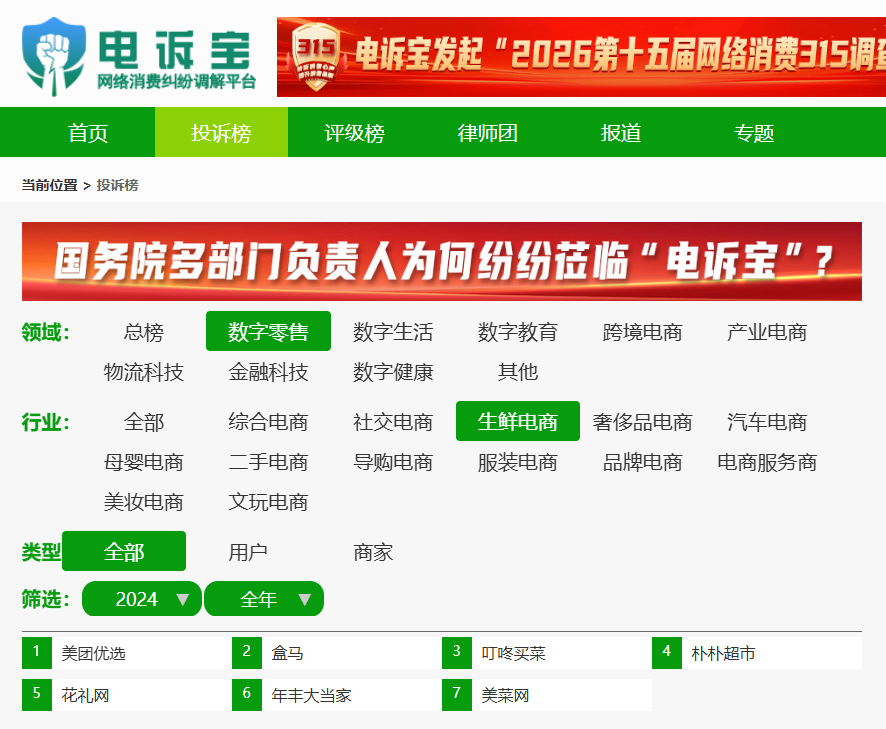Filter complaint type by 用户
The height and width of the screenshot is (729, 886).
point(248,552)
